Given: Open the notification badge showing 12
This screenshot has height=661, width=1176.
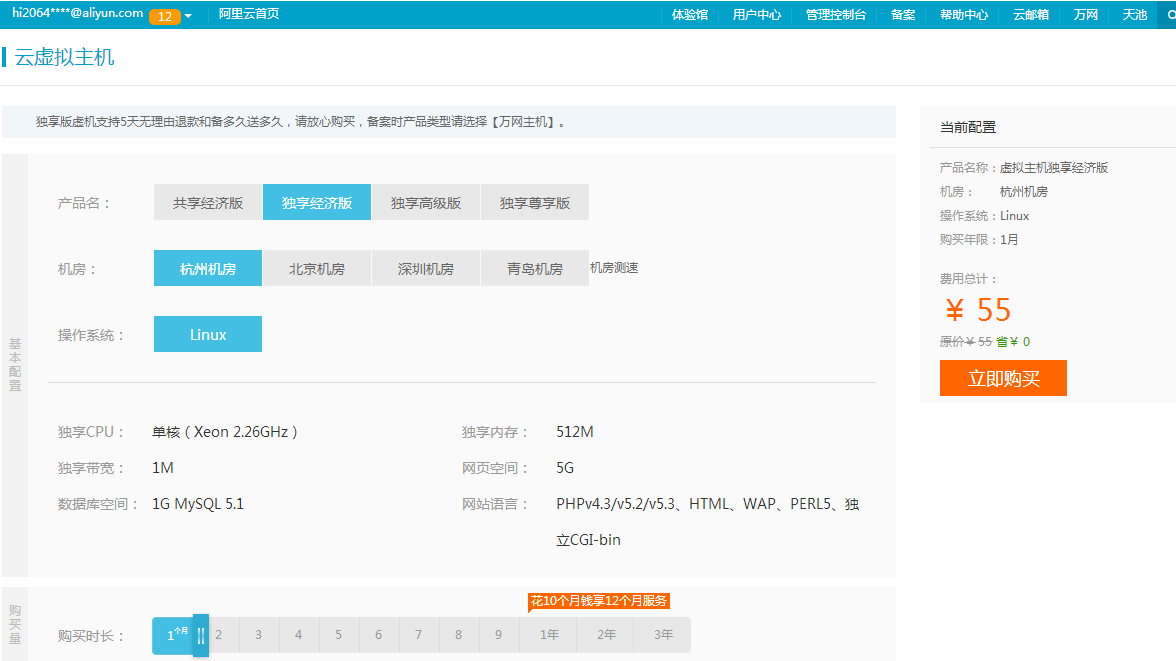Looking at the screenshot, I should pos(164,16).
